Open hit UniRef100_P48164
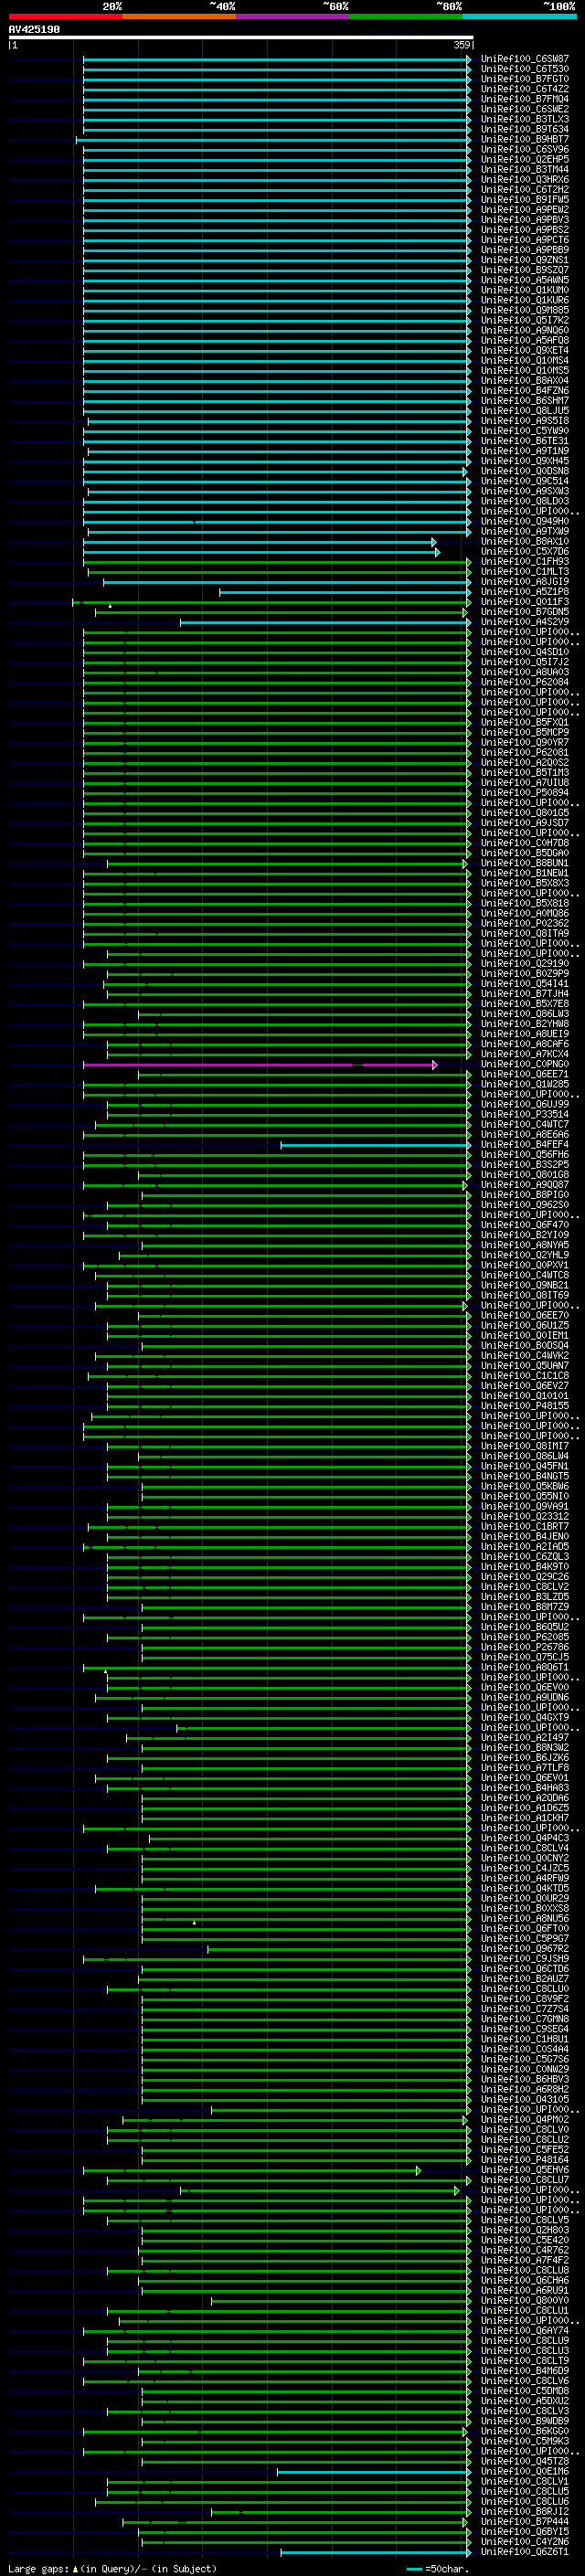This screenshot has height=2576, width=585. pos(524,2160)
